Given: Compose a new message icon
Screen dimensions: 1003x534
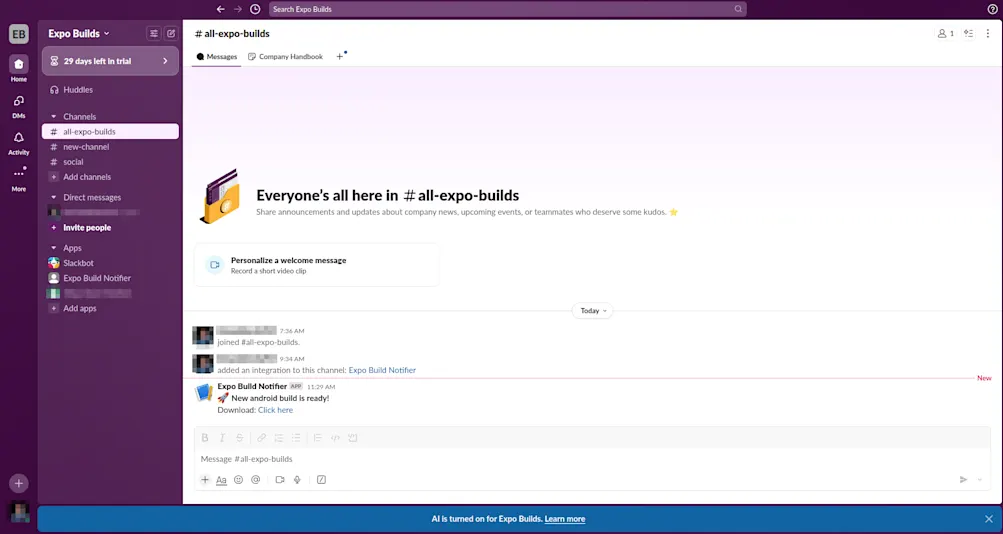Looking at the screenshot, I should coord(171,33).
